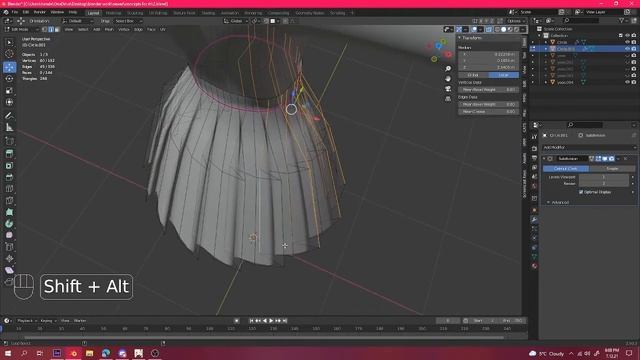Open the File menu

point(15,12)
